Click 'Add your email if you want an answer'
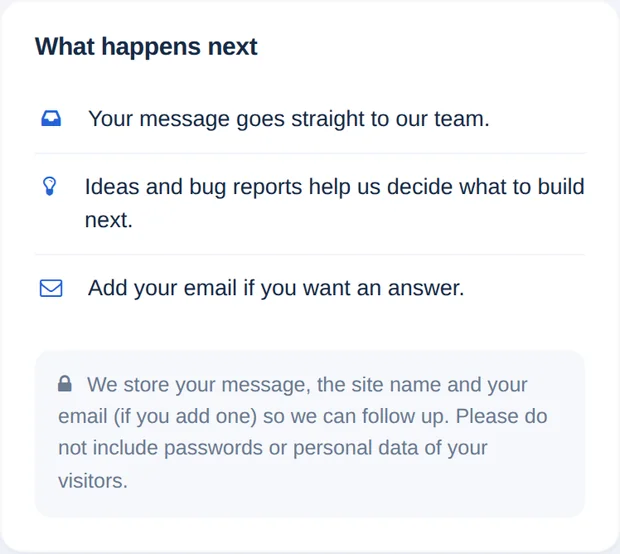 pos(276,288)
